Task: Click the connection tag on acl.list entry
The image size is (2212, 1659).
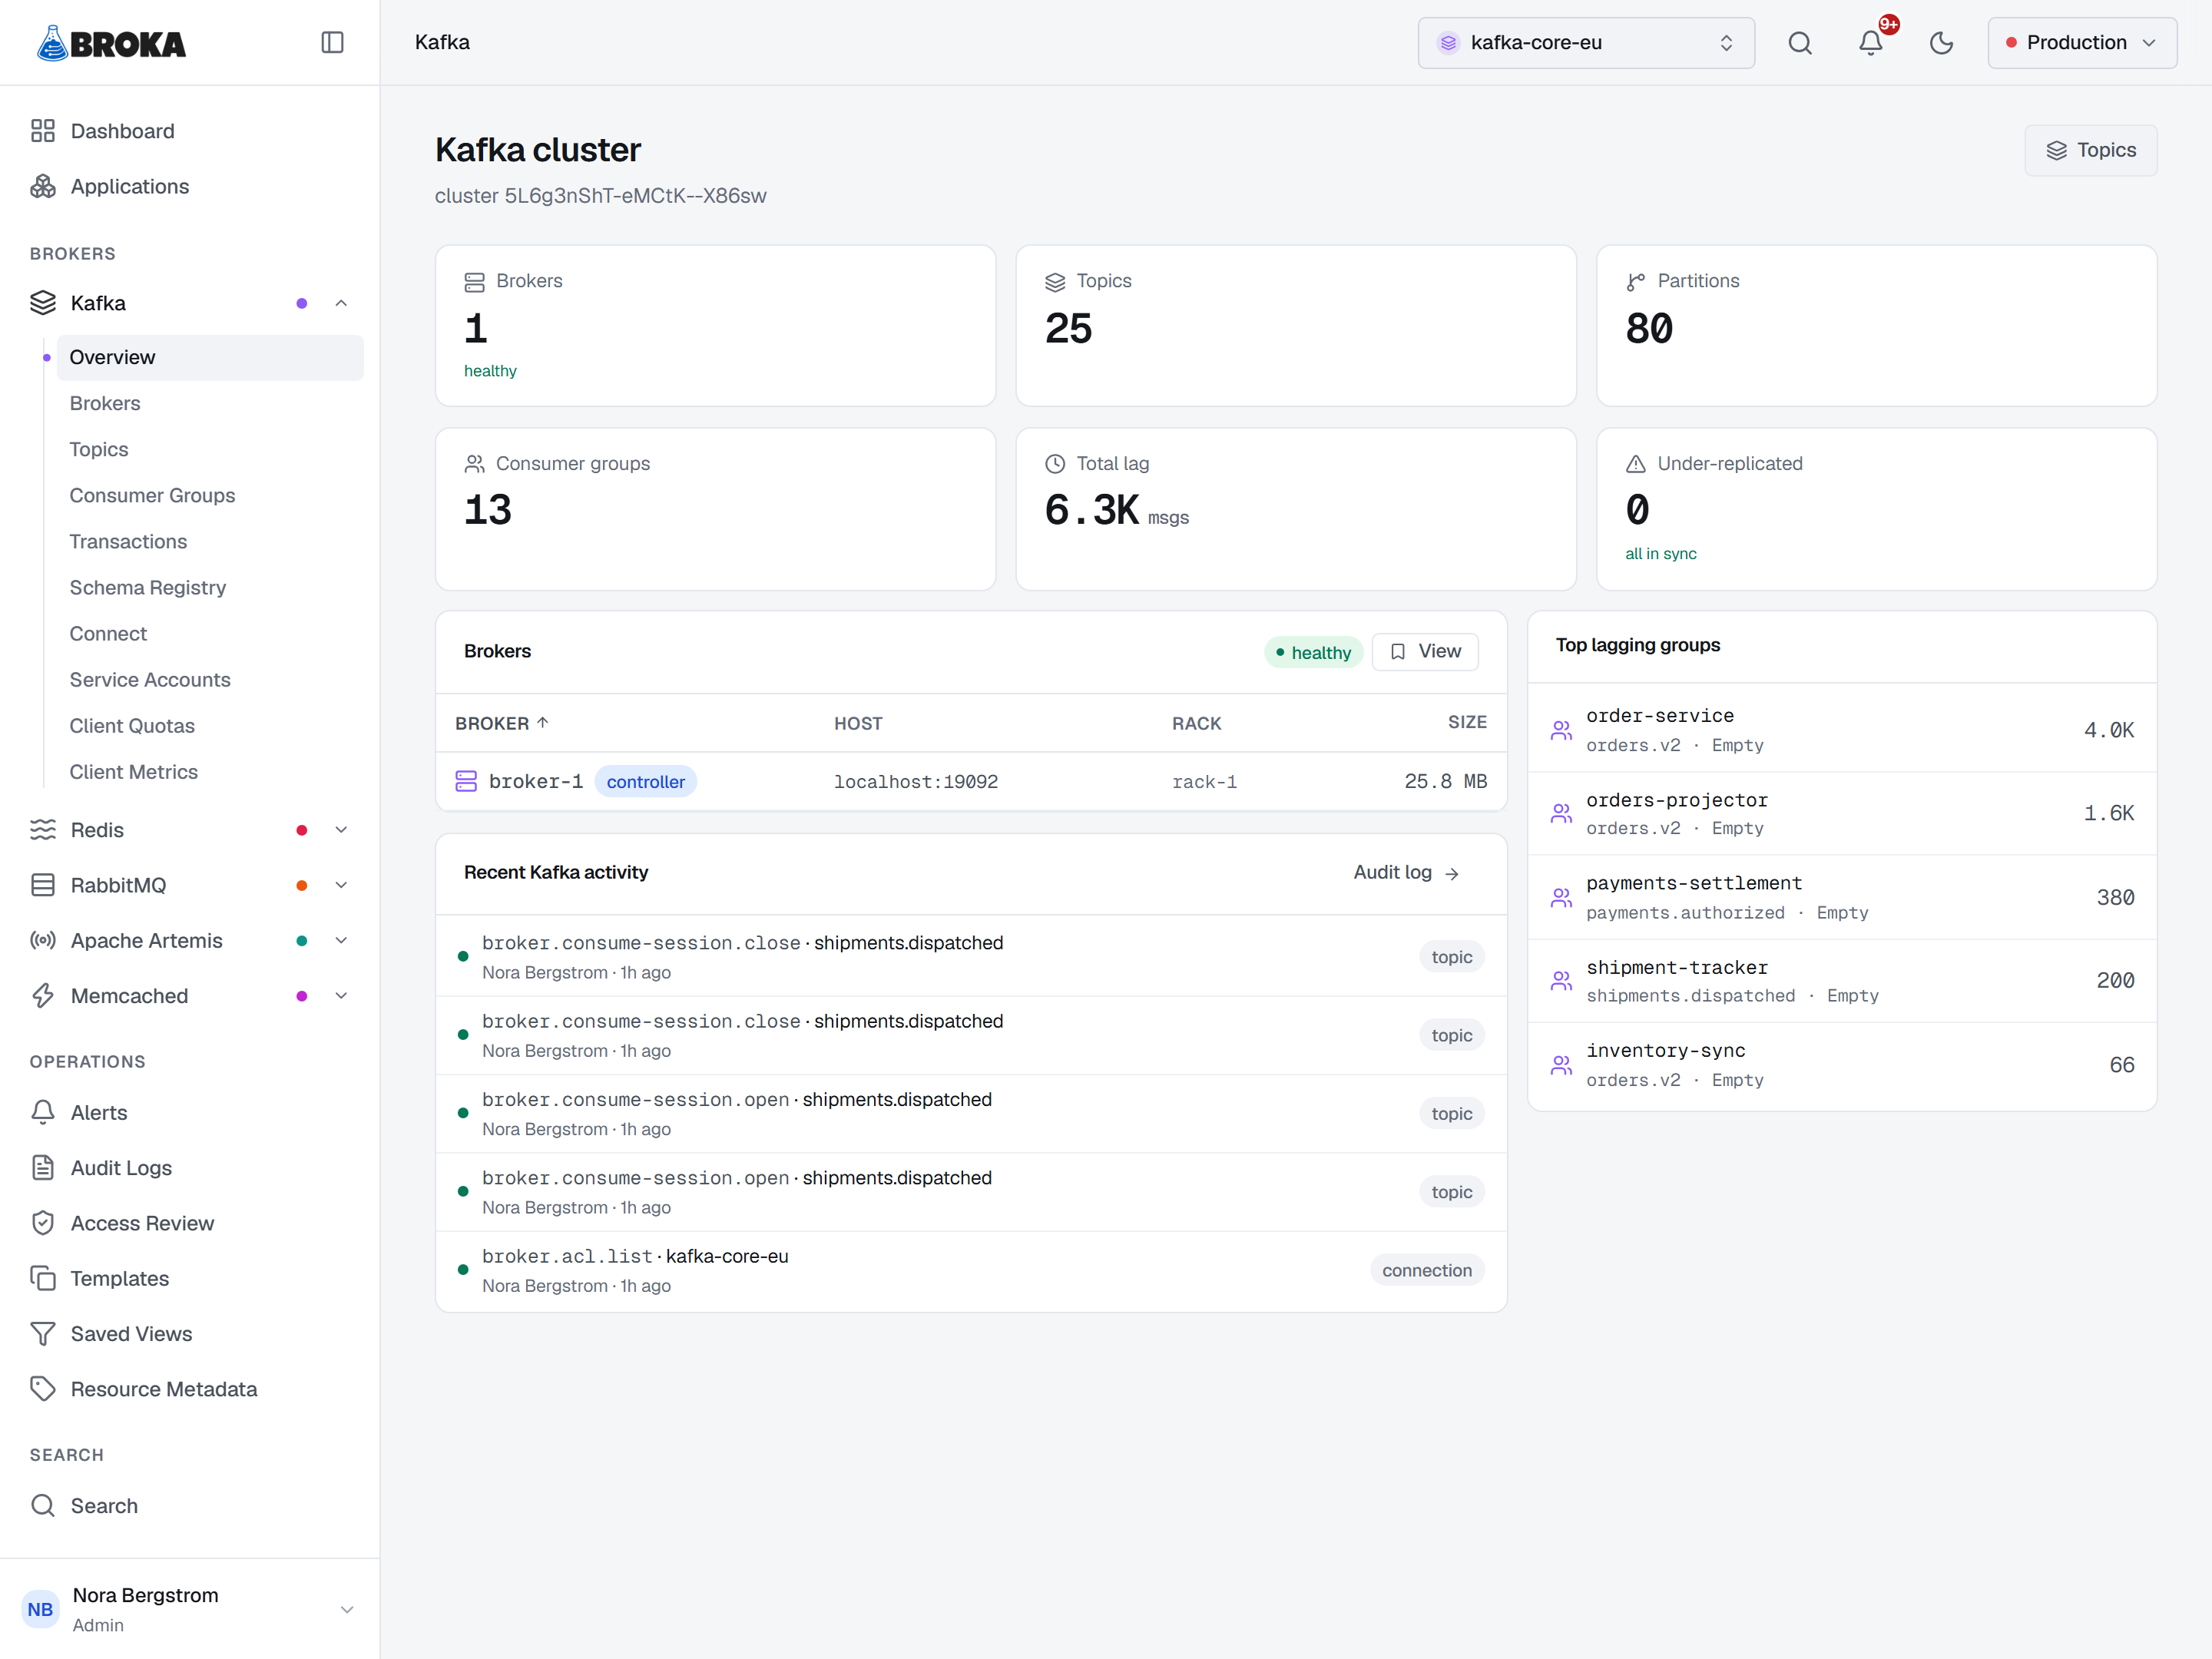Action: [1427, 1270]
